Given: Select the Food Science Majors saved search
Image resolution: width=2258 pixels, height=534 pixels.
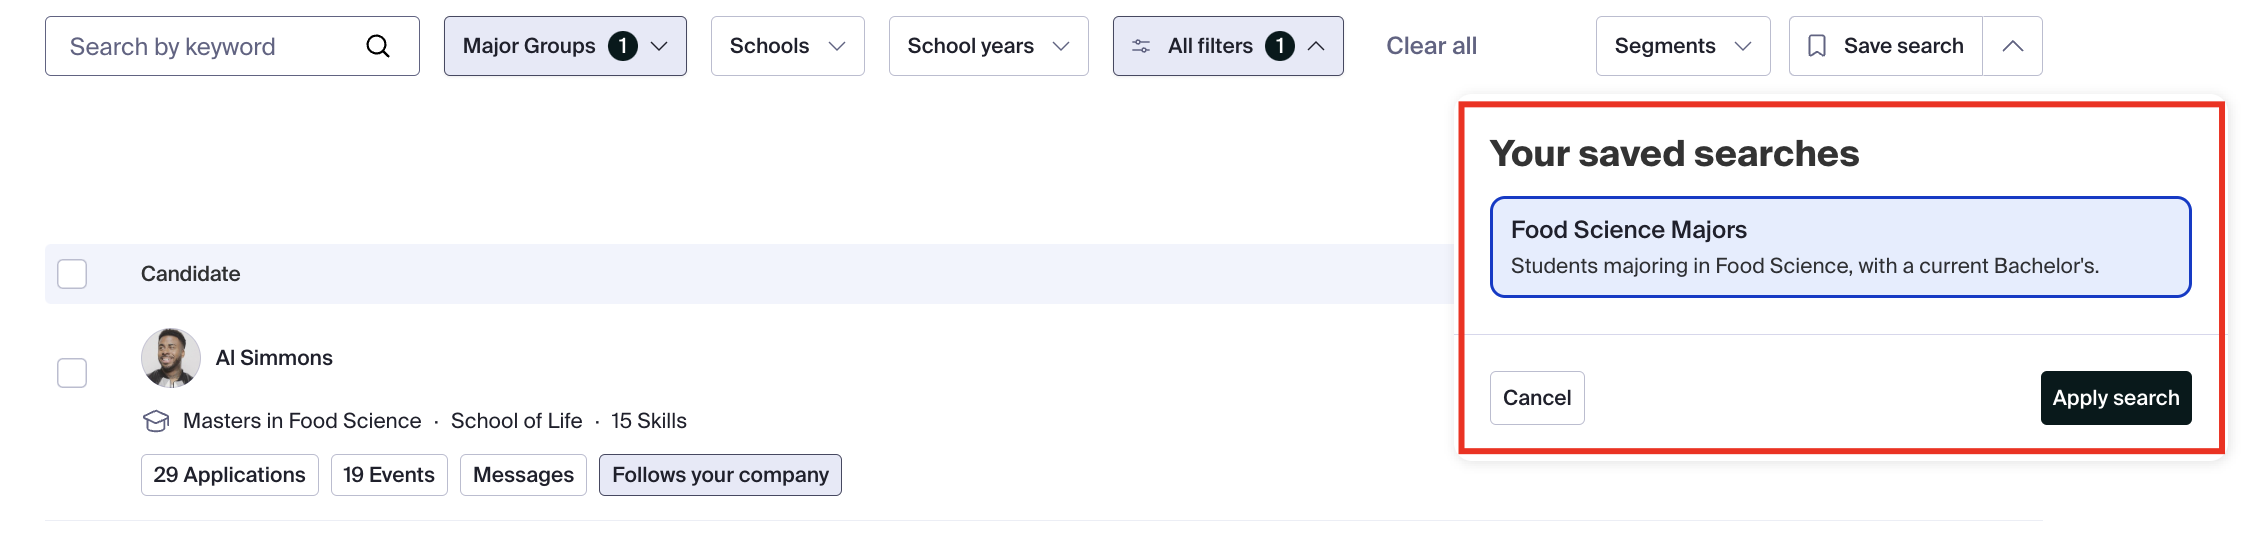Looking at the screenshot, I should coord(1840,247).
